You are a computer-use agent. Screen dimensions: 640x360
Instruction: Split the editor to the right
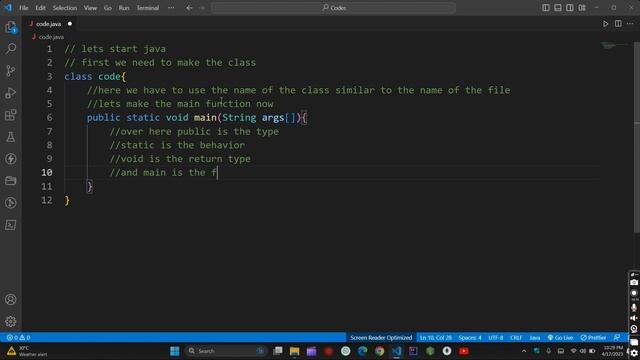pos(618,24)
